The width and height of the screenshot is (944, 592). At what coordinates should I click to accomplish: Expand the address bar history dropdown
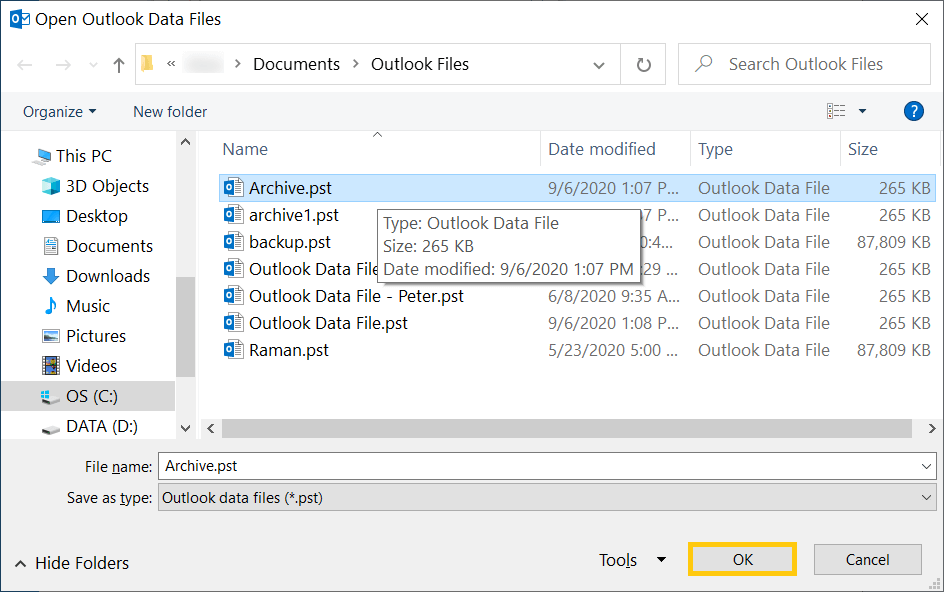598,64
